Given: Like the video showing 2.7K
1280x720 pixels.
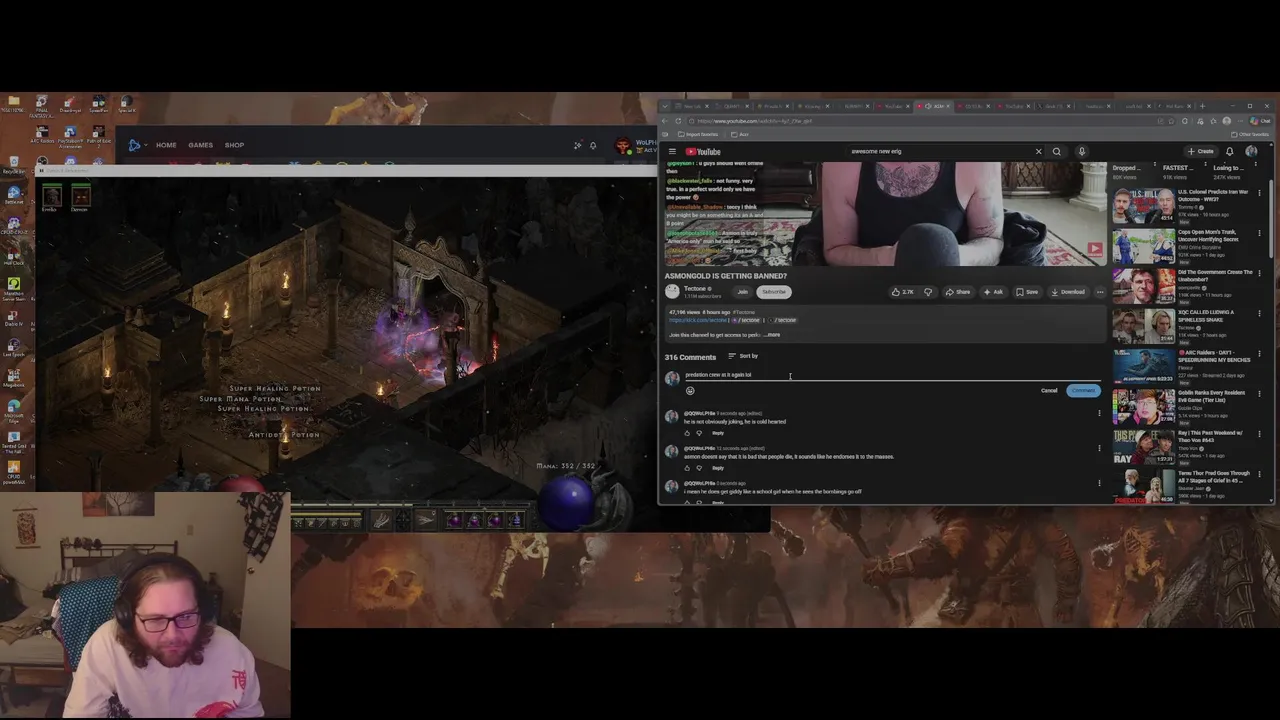Looking at the screenshot, I should 902,292.
